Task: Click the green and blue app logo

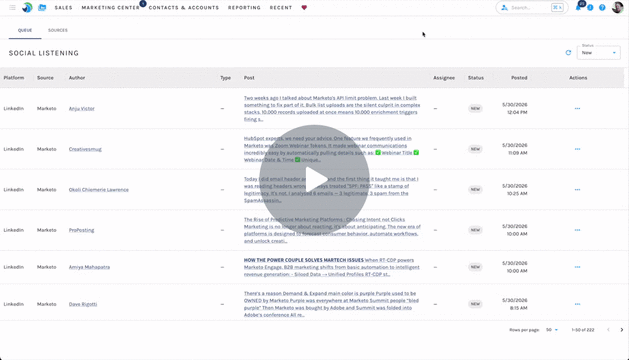Action: point(27,7)
